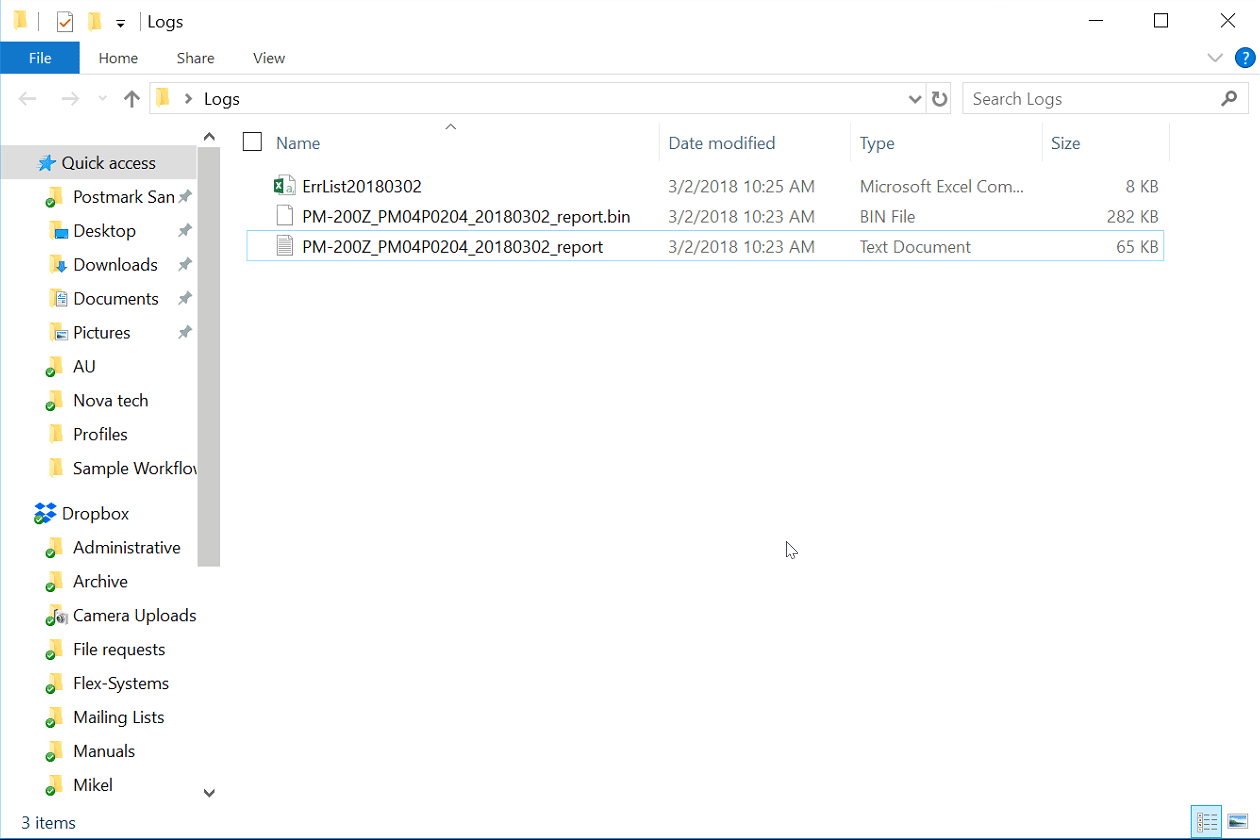Click the text document icon of PM-200Z report

tap(285, 246)
